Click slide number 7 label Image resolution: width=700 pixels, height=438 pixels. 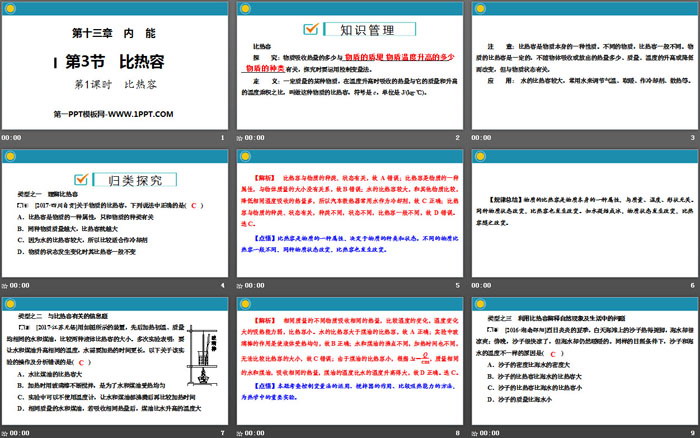click(x=223, y=433)
